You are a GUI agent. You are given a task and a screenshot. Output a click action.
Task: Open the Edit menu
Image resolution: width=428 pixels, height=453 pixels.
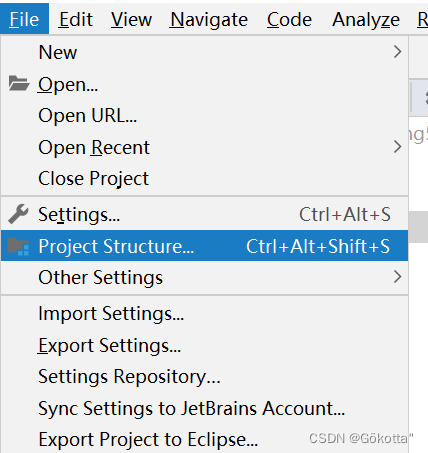click(x=76, y=19)
